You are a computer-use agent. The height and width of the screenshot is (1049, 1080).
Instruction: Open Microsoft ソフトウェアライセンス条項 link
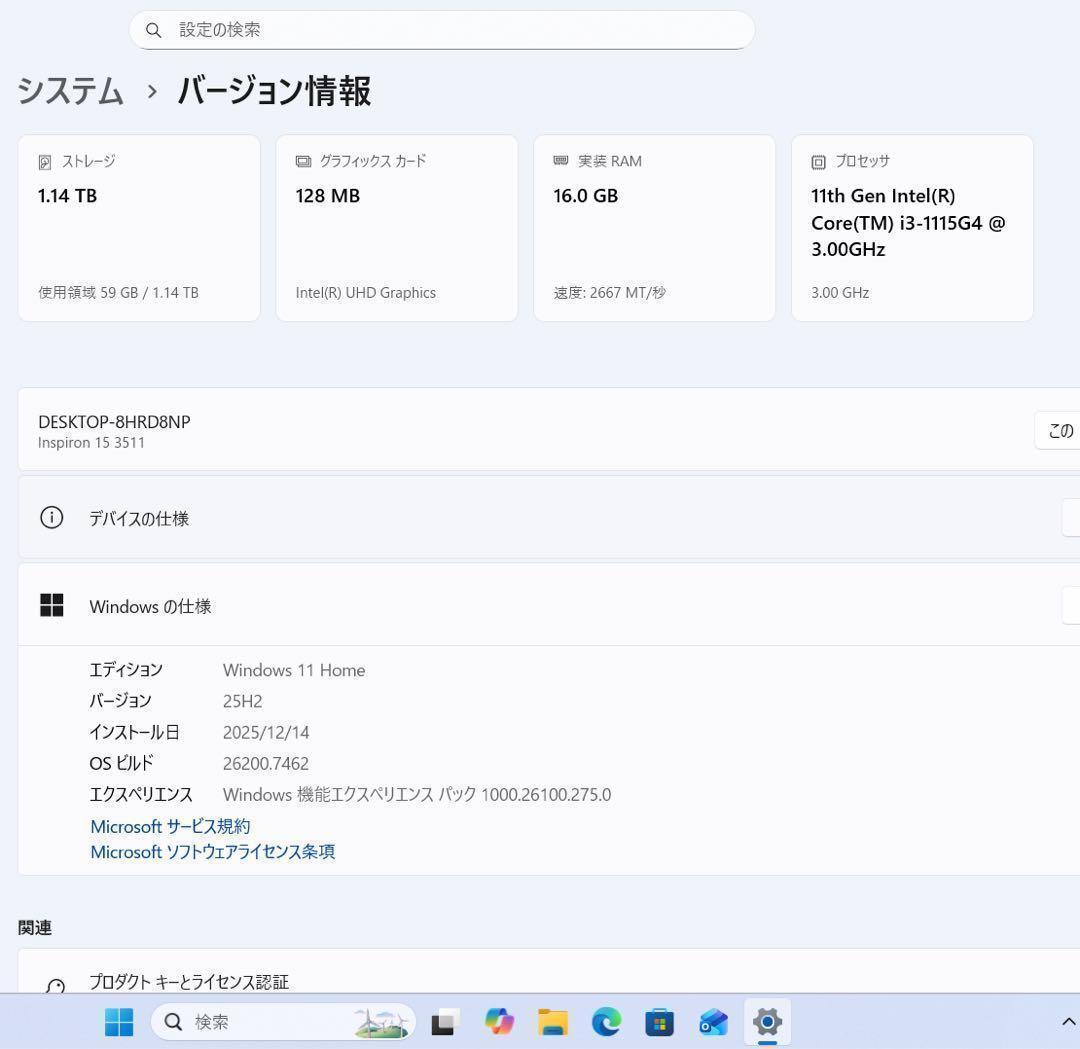tap(212, 852)
